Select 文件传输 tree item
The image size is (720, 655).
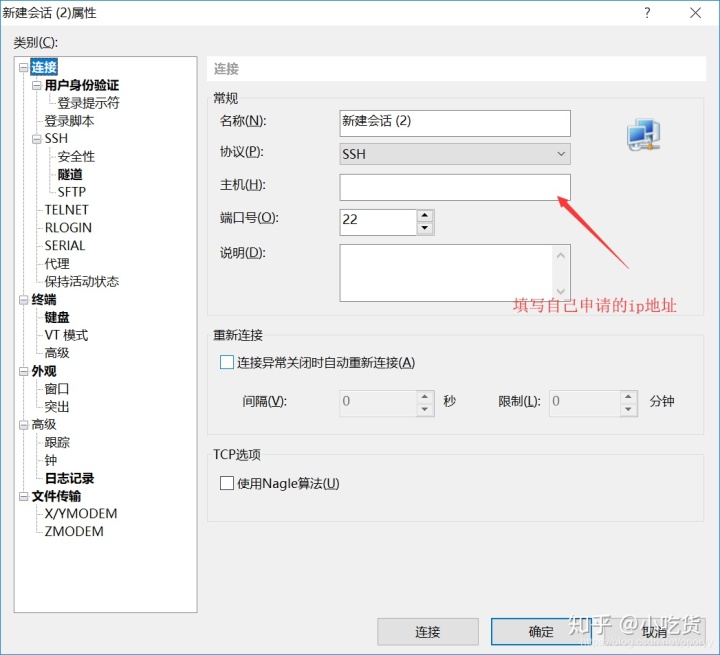click(56, 496)
